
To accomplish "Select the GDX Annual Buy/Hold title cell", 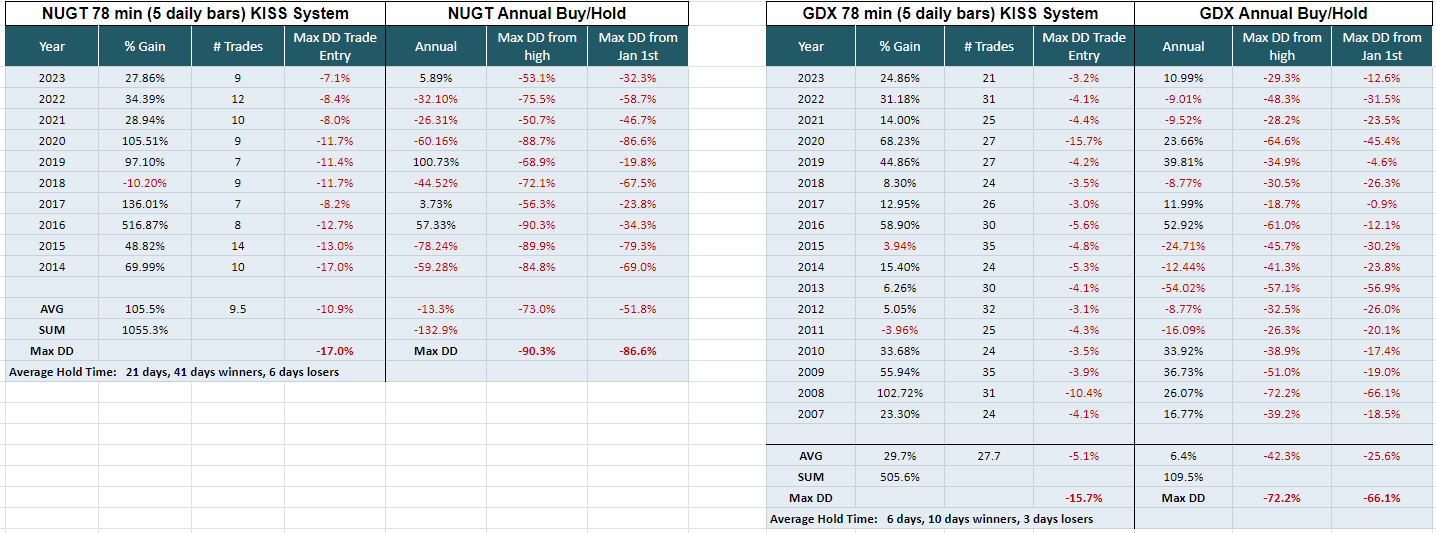I will pyautogui.click(x=1283, y=13).
